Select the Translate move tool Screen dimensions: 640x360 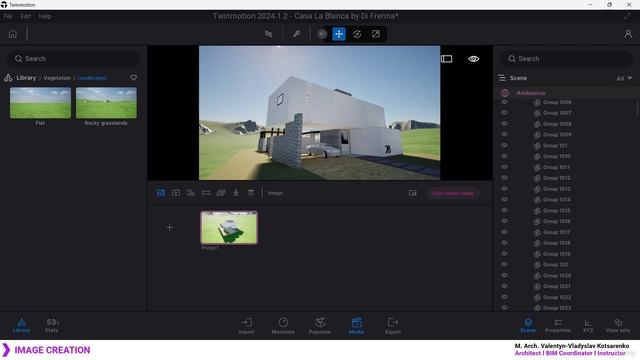point(339,34)
